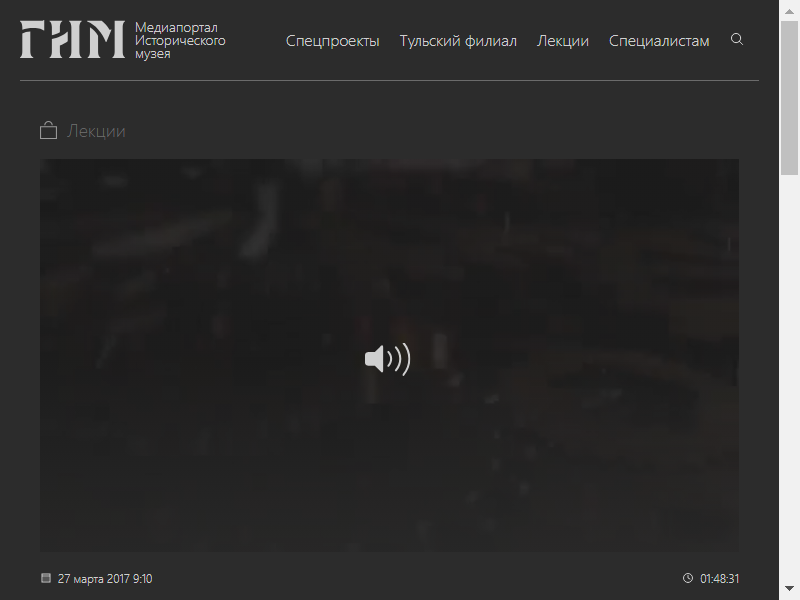Click the duration text 01:48:31

tap(719, 579)
